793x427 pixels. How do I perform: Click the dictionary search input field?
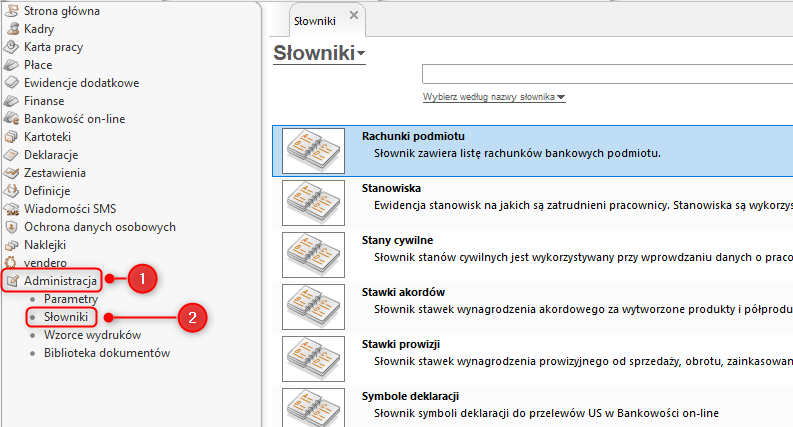pos(607,74)
